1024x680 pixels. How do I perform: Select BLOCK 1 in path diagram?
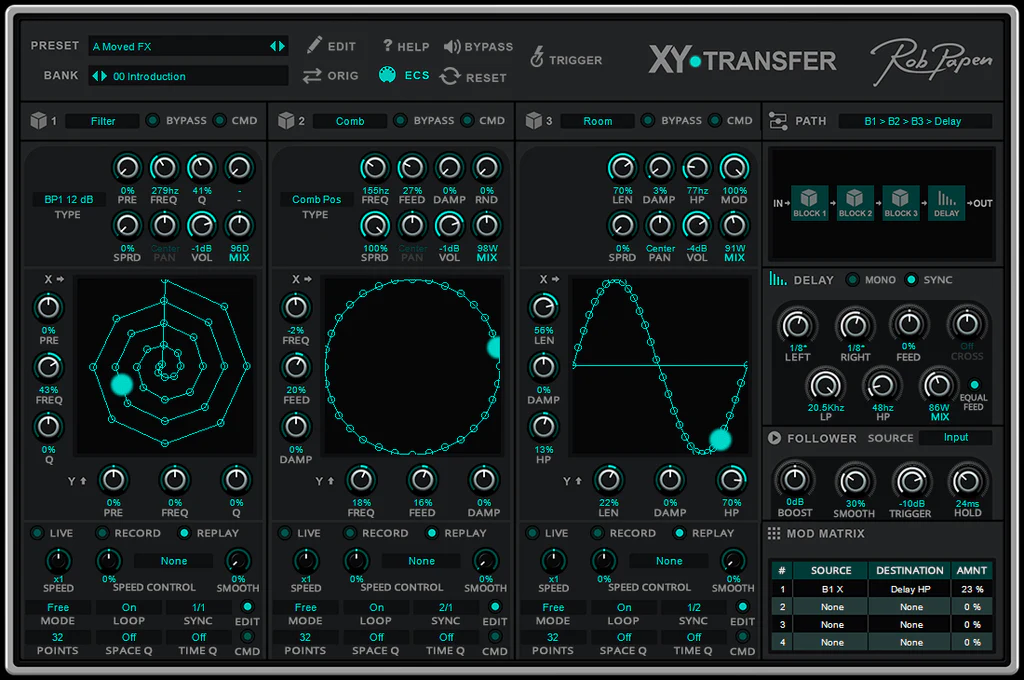(x=809, y=202)
